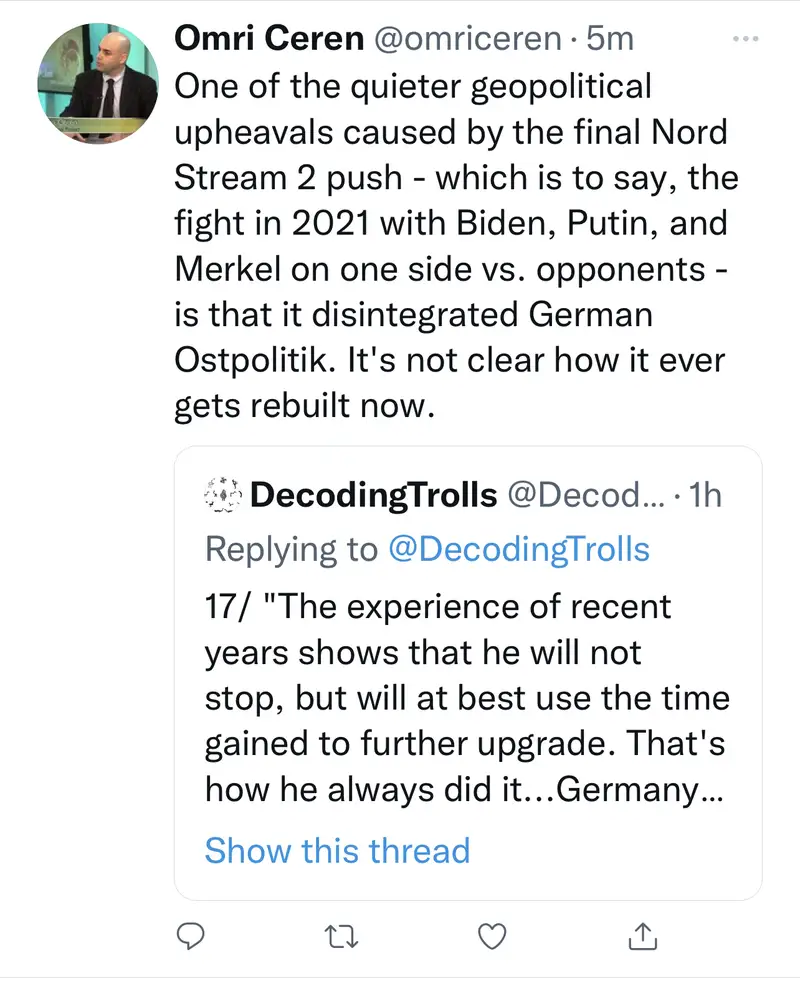Retweet Omri Ceren's tweet
Screen dimensions: 800x981
pyautogui.click(x=340, y=935)
